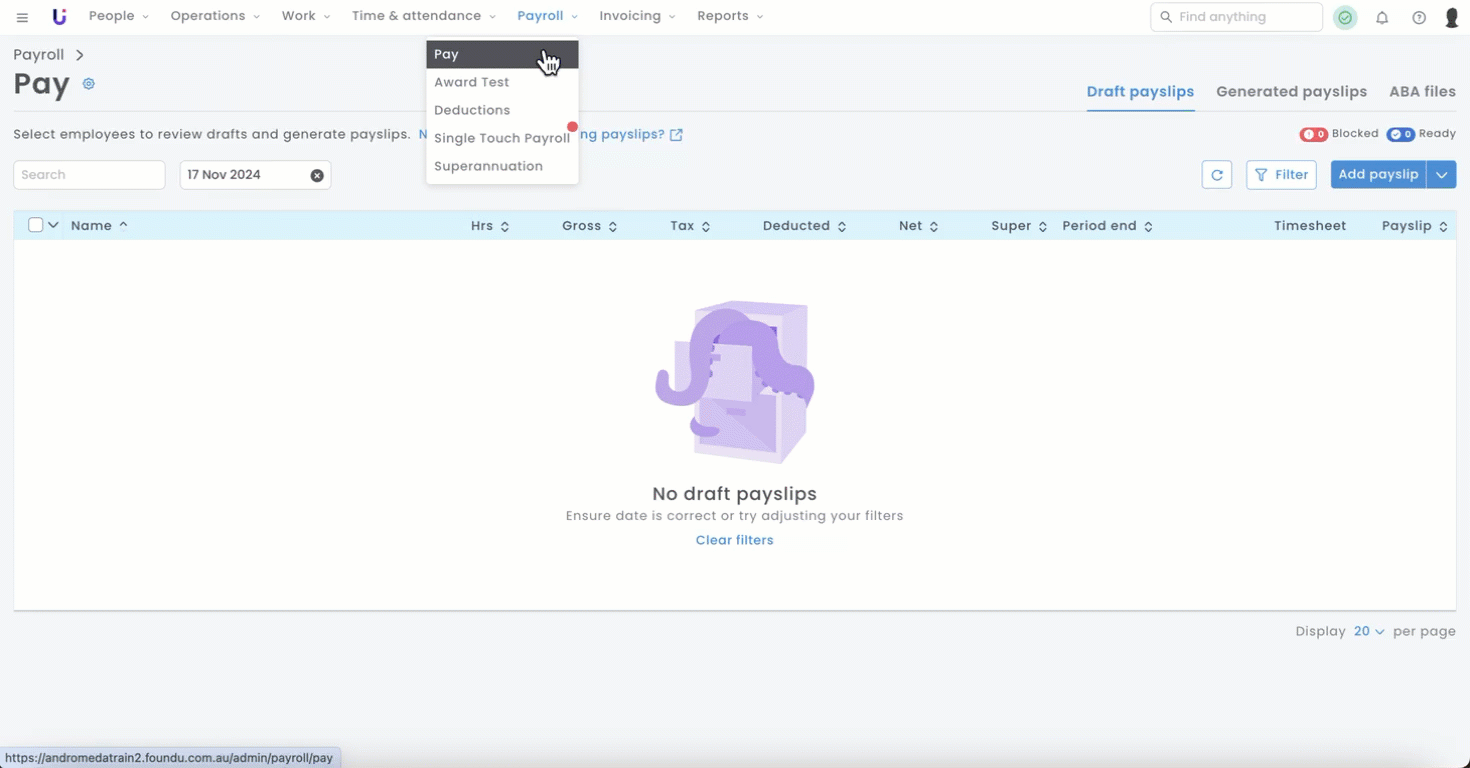The width and height of the screenshot is (1470, 768).
Task: Click the Clear filters link
Action: point(734,540)
